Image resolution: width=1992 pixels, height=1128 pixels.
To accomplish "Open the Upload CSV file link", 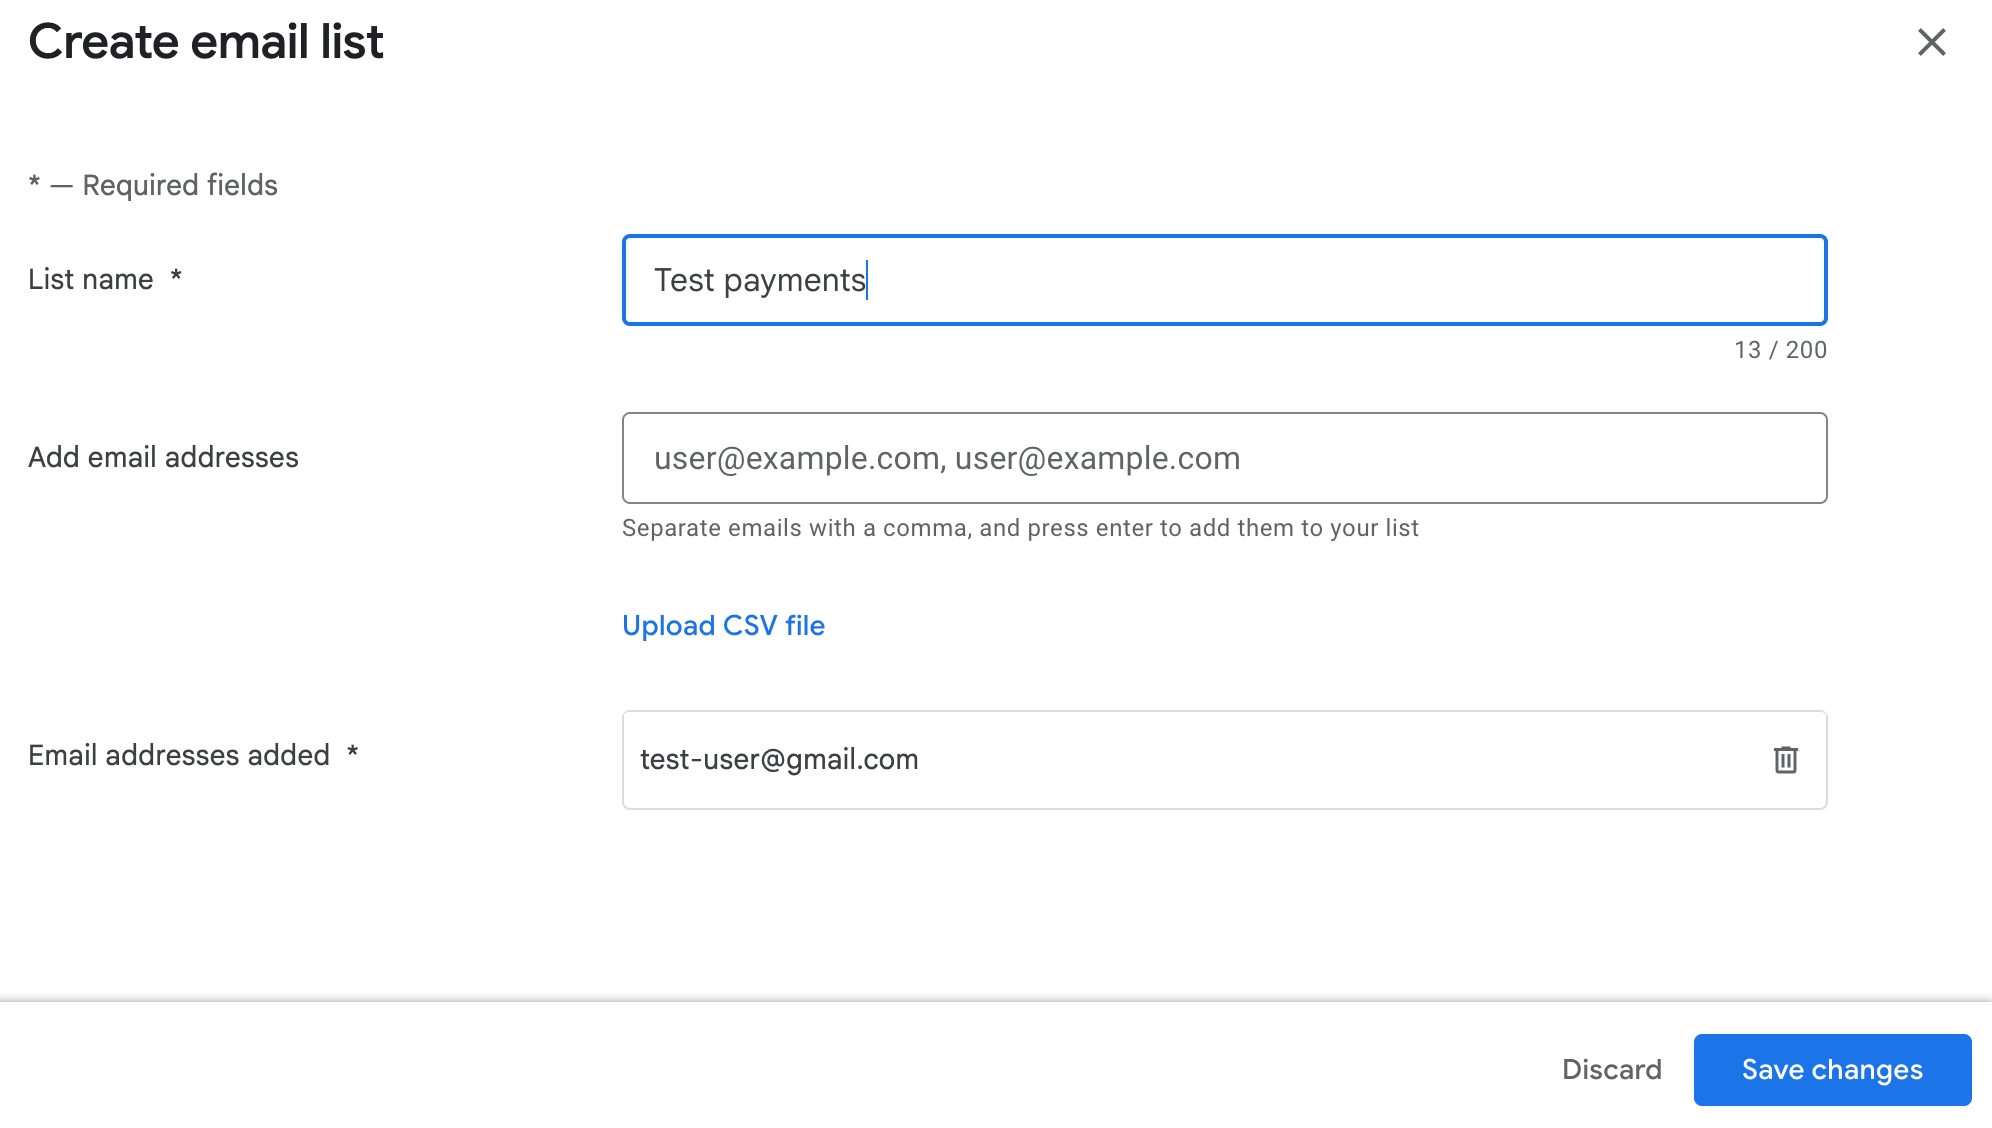I will pyautogui.click(x=723, y=625).
